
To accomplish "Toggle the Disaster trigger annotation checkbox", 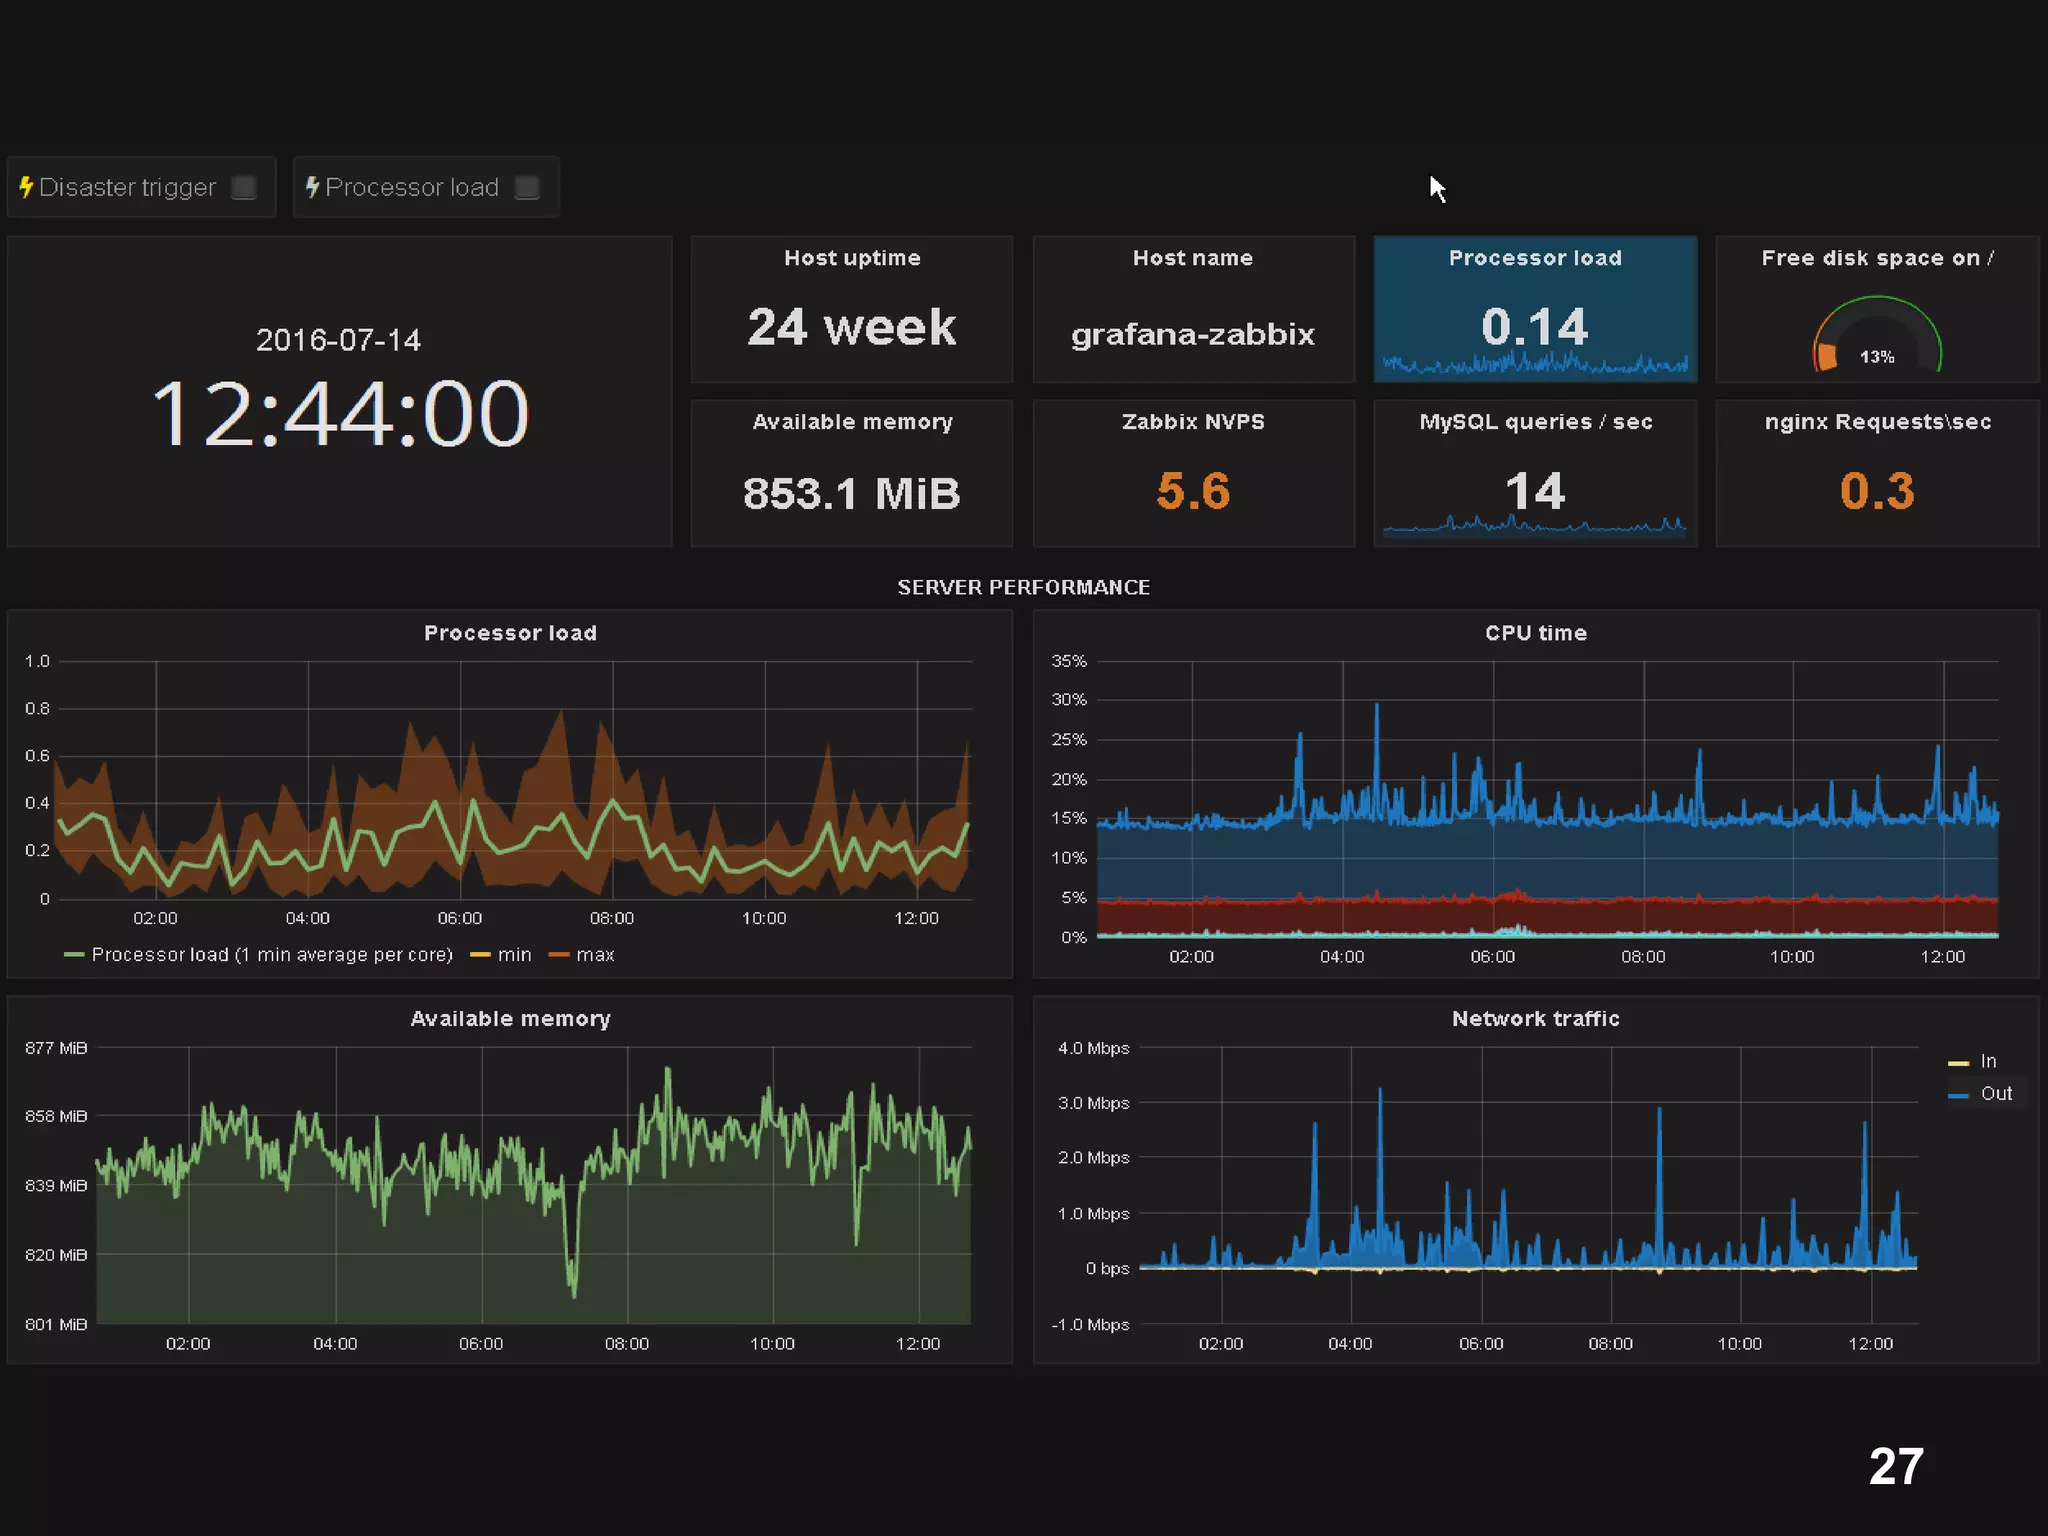I will coord(243,188).
